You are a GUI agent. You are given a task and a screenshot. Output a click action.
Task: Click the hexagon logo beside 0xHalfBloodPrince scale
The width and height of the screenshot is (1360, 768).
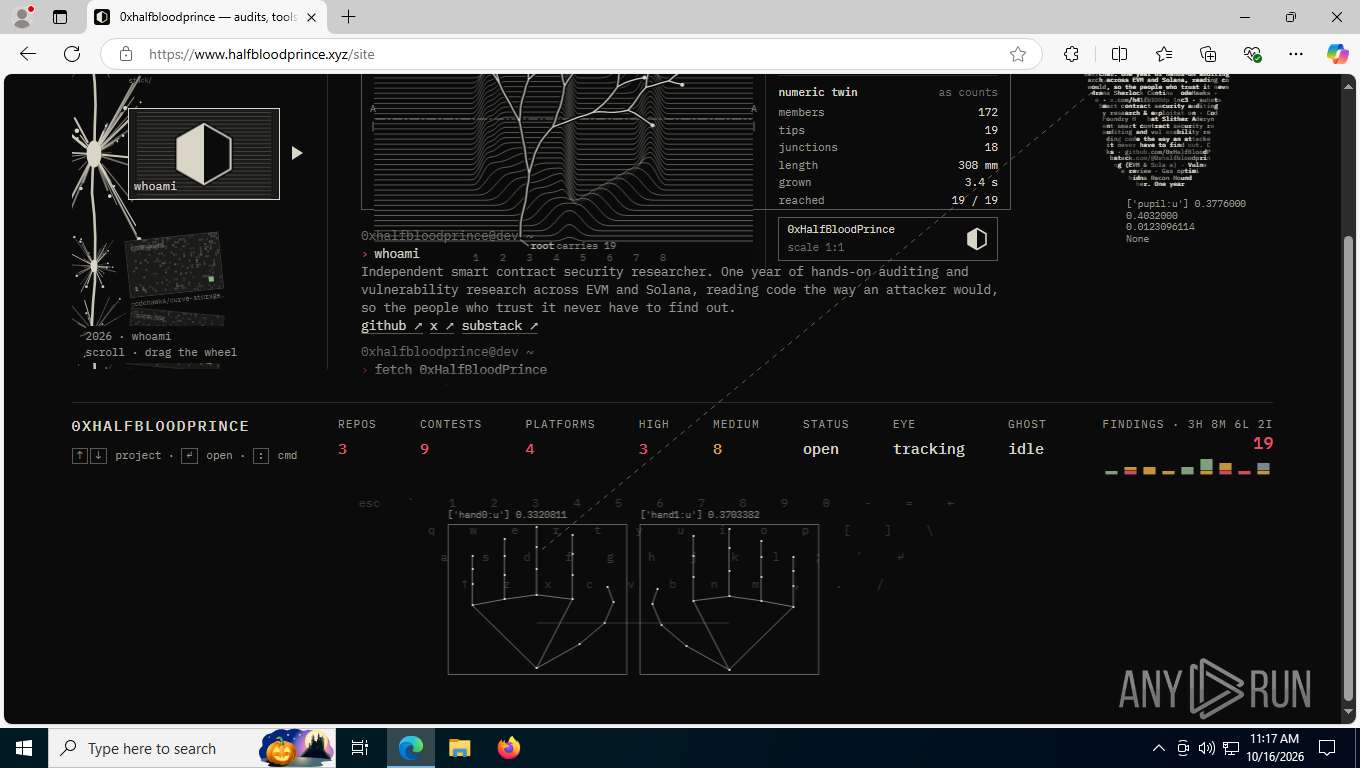tap(977, 238)
